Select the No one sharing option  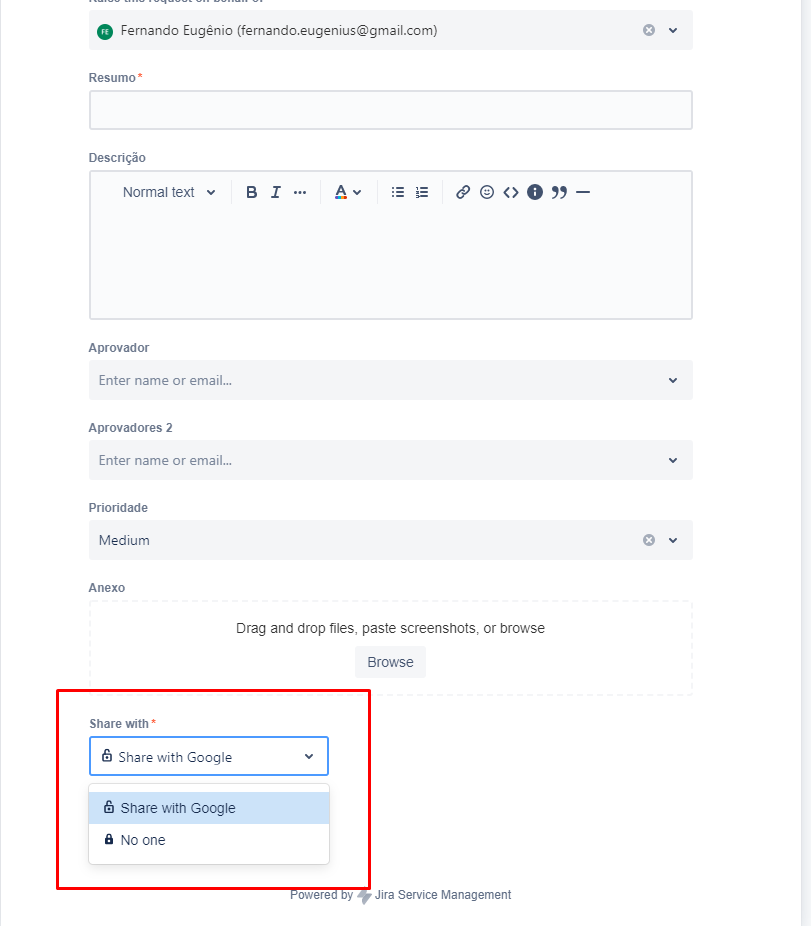tap(209, 840)
